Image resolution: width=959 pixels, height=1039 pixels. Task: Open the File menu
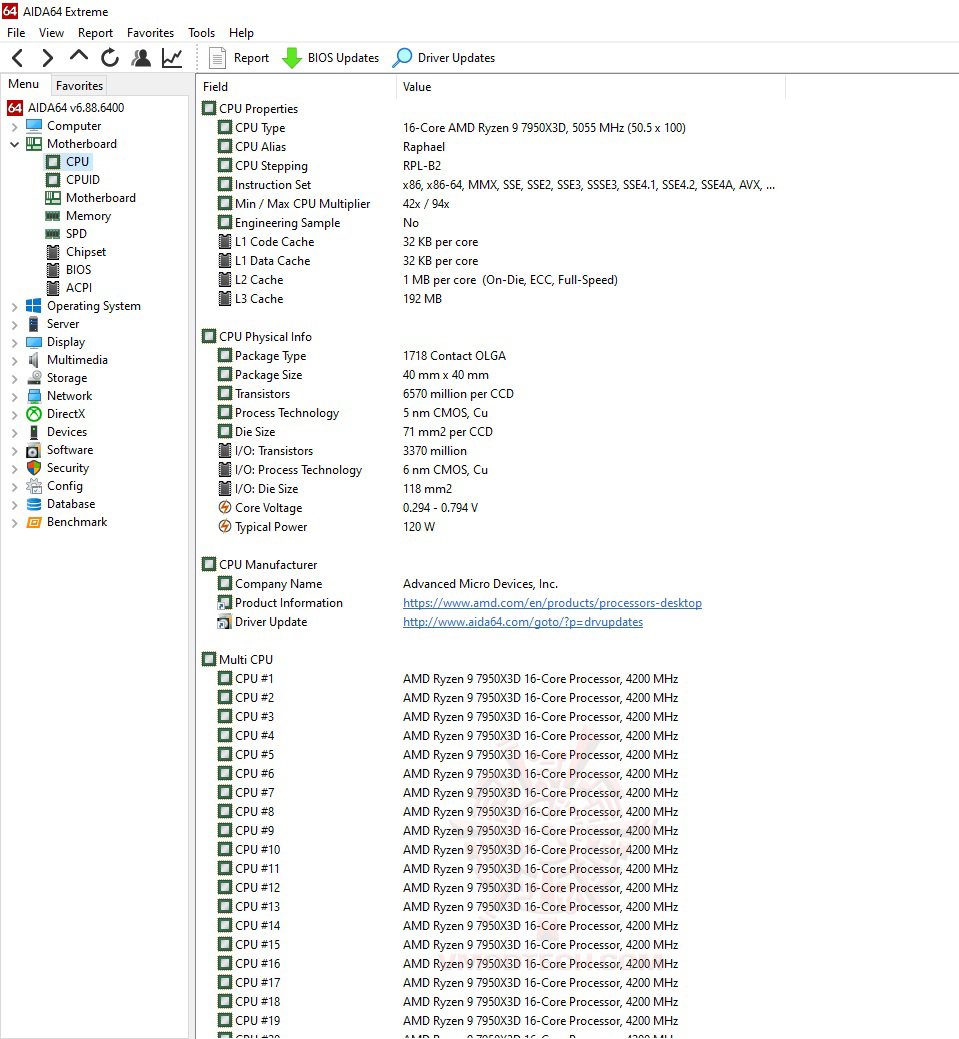pyautogui.click(x=16, y=32)
